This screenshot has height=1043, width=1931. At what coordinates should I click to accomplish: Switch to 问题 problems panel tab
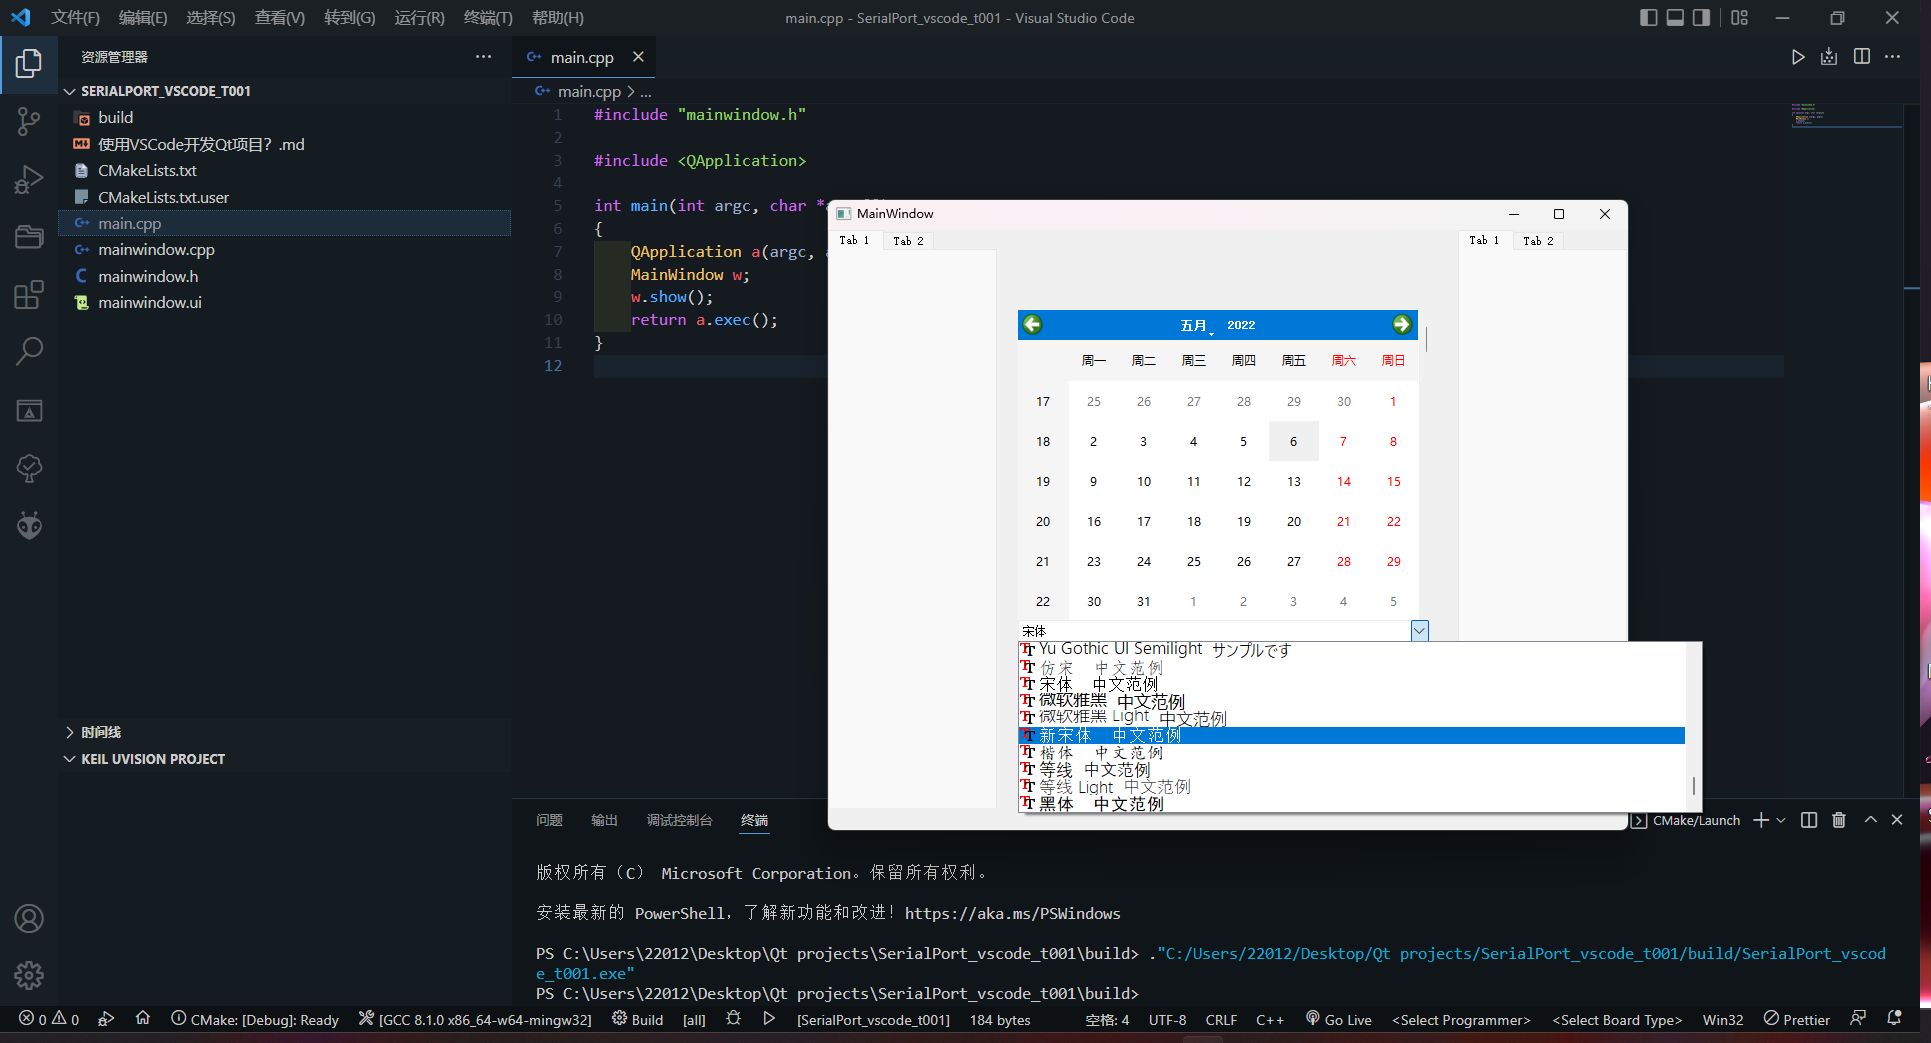click(549, 820)
